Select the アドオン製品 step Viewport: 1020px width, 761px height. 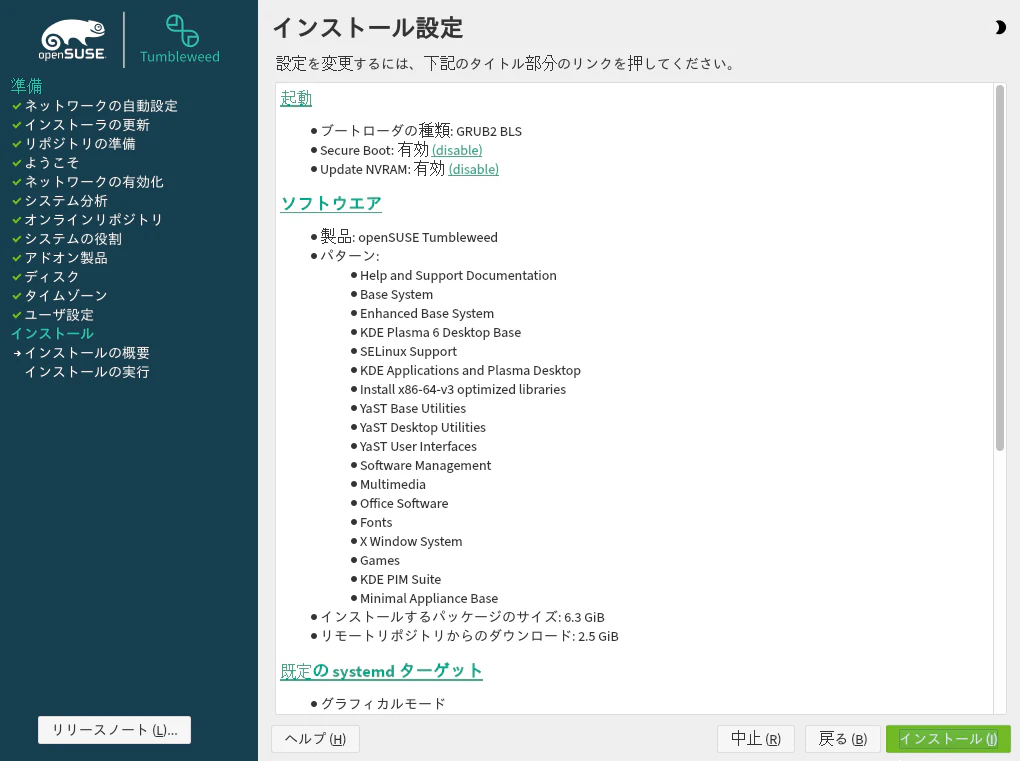(66, 258)
